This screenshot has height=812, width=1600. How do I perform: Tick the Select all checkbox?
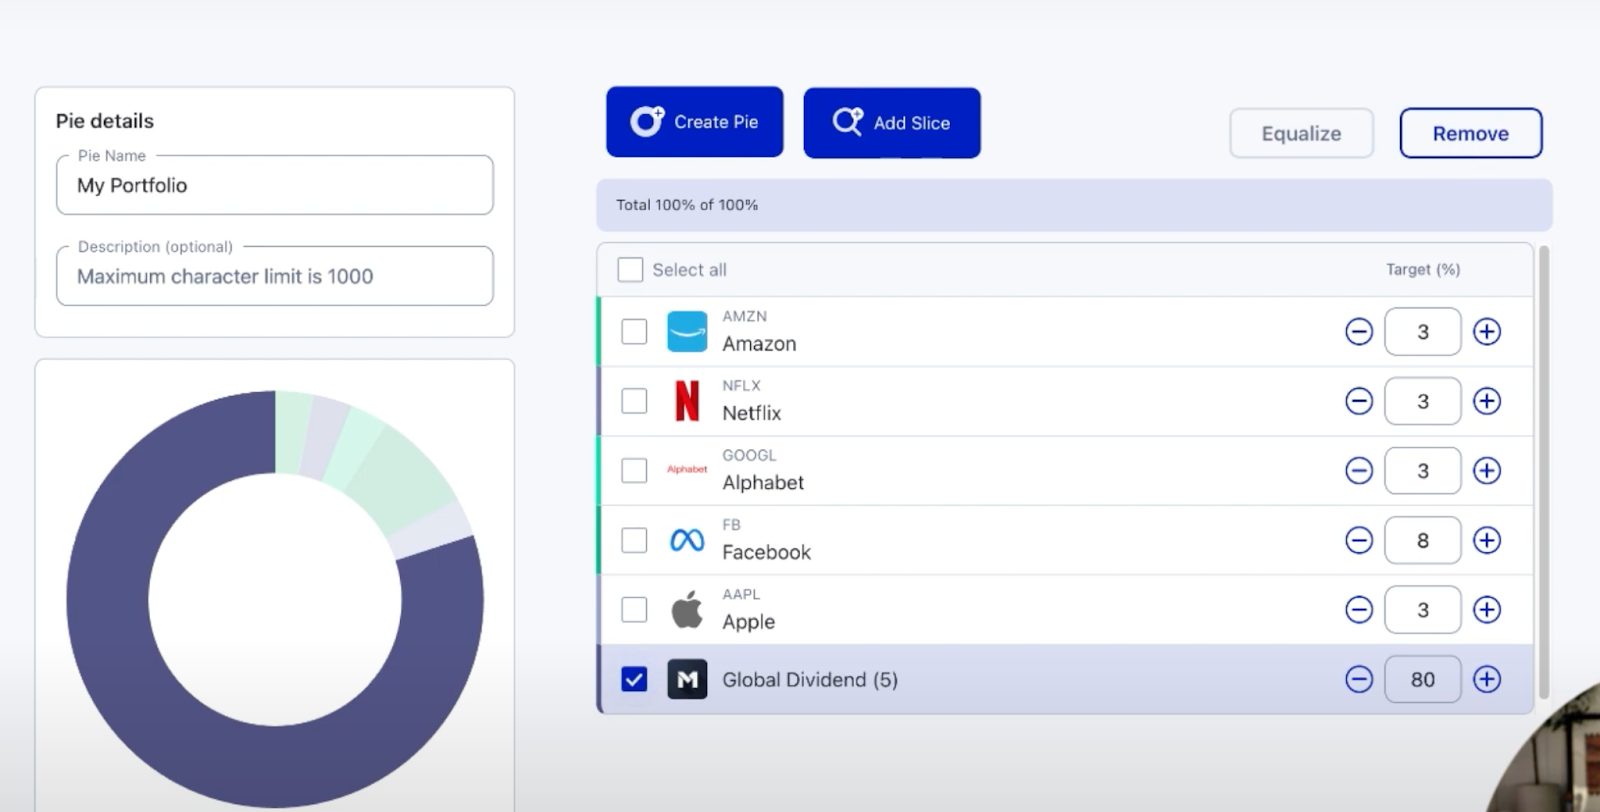point(630,270)
